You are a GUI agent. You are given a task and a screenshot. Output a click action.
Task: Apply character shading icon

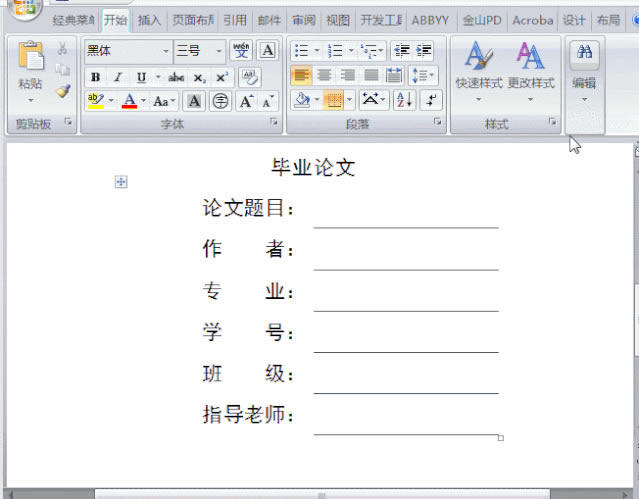coord(194,101)
